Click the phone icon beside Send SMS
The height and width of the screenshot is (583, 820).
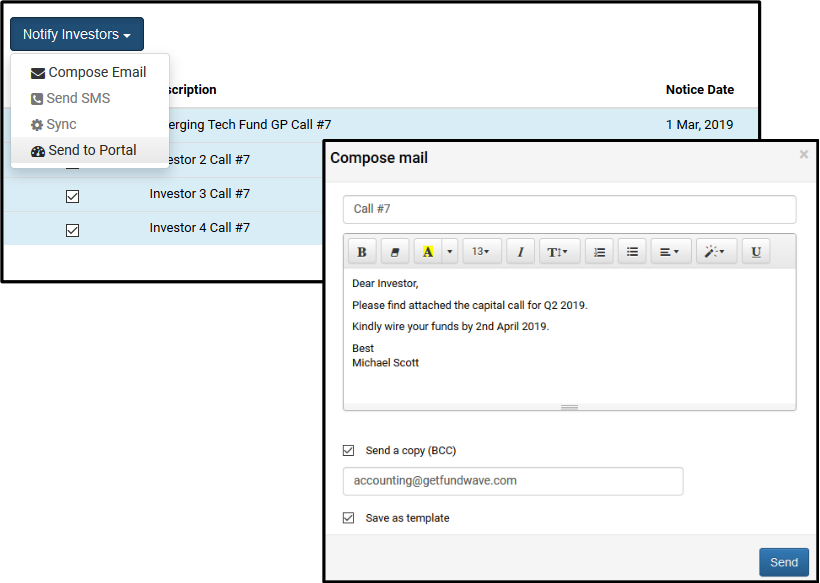click(x=37, y=99)
